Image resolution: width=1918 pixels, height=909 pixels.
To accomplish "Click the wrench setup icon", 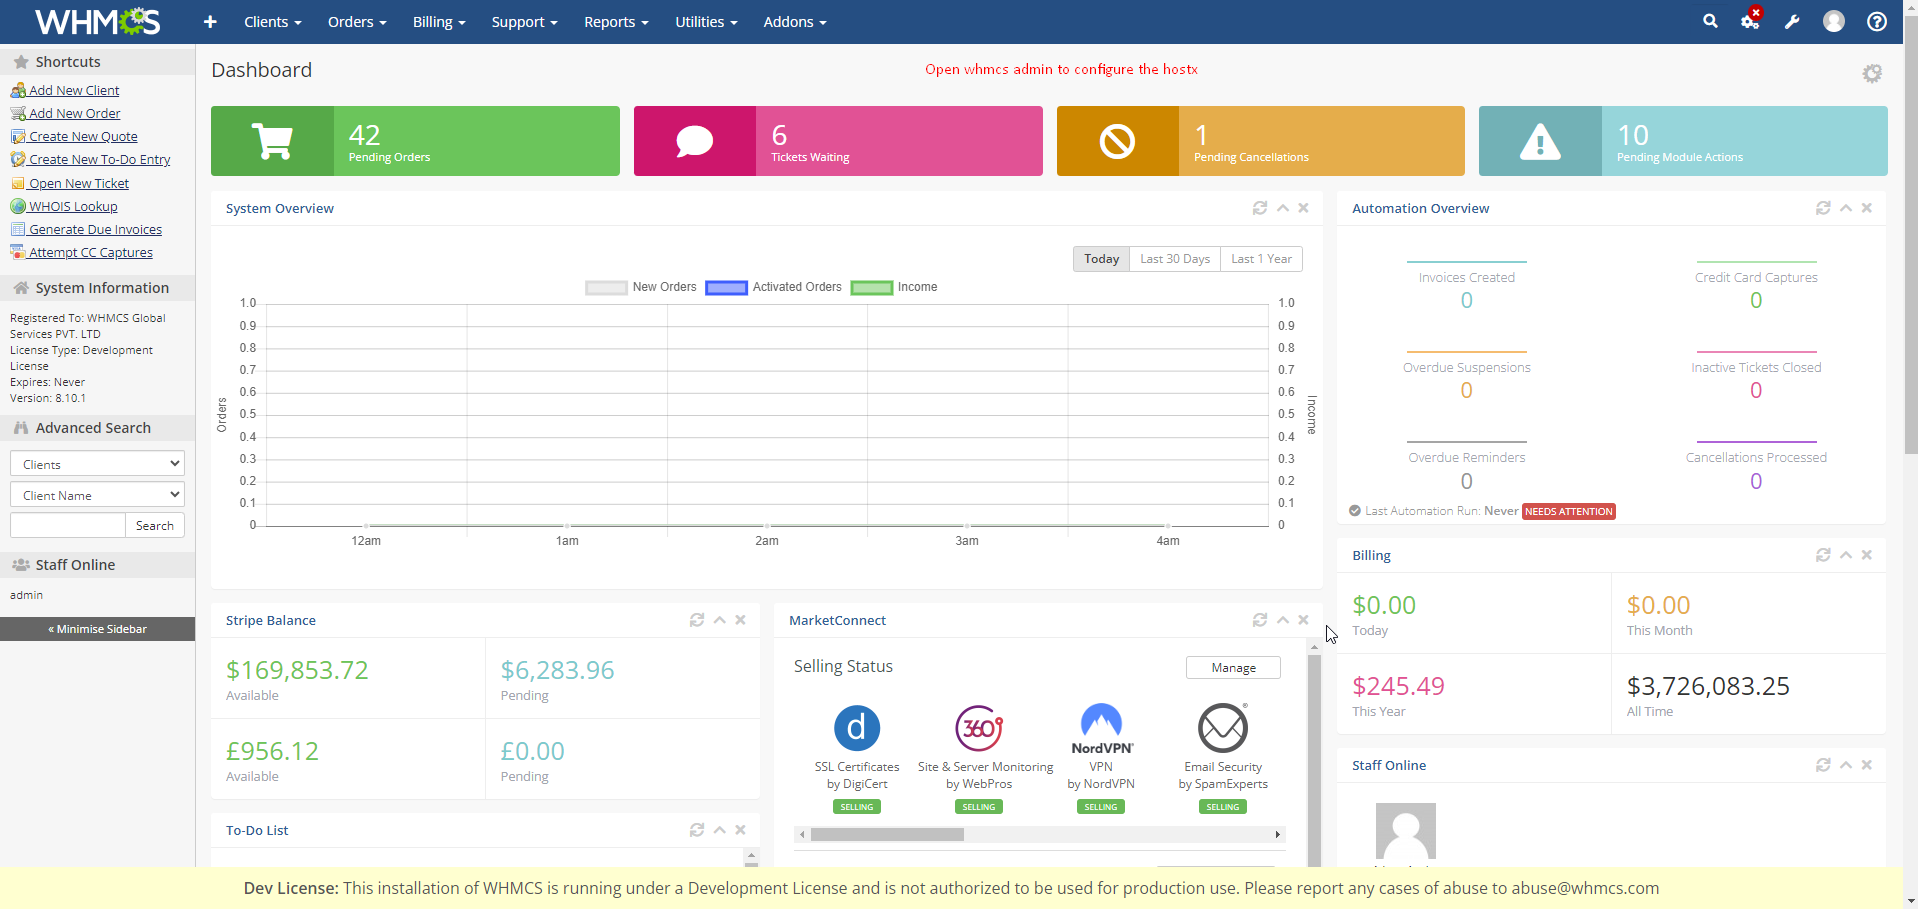I will (x=1792, y=22).
